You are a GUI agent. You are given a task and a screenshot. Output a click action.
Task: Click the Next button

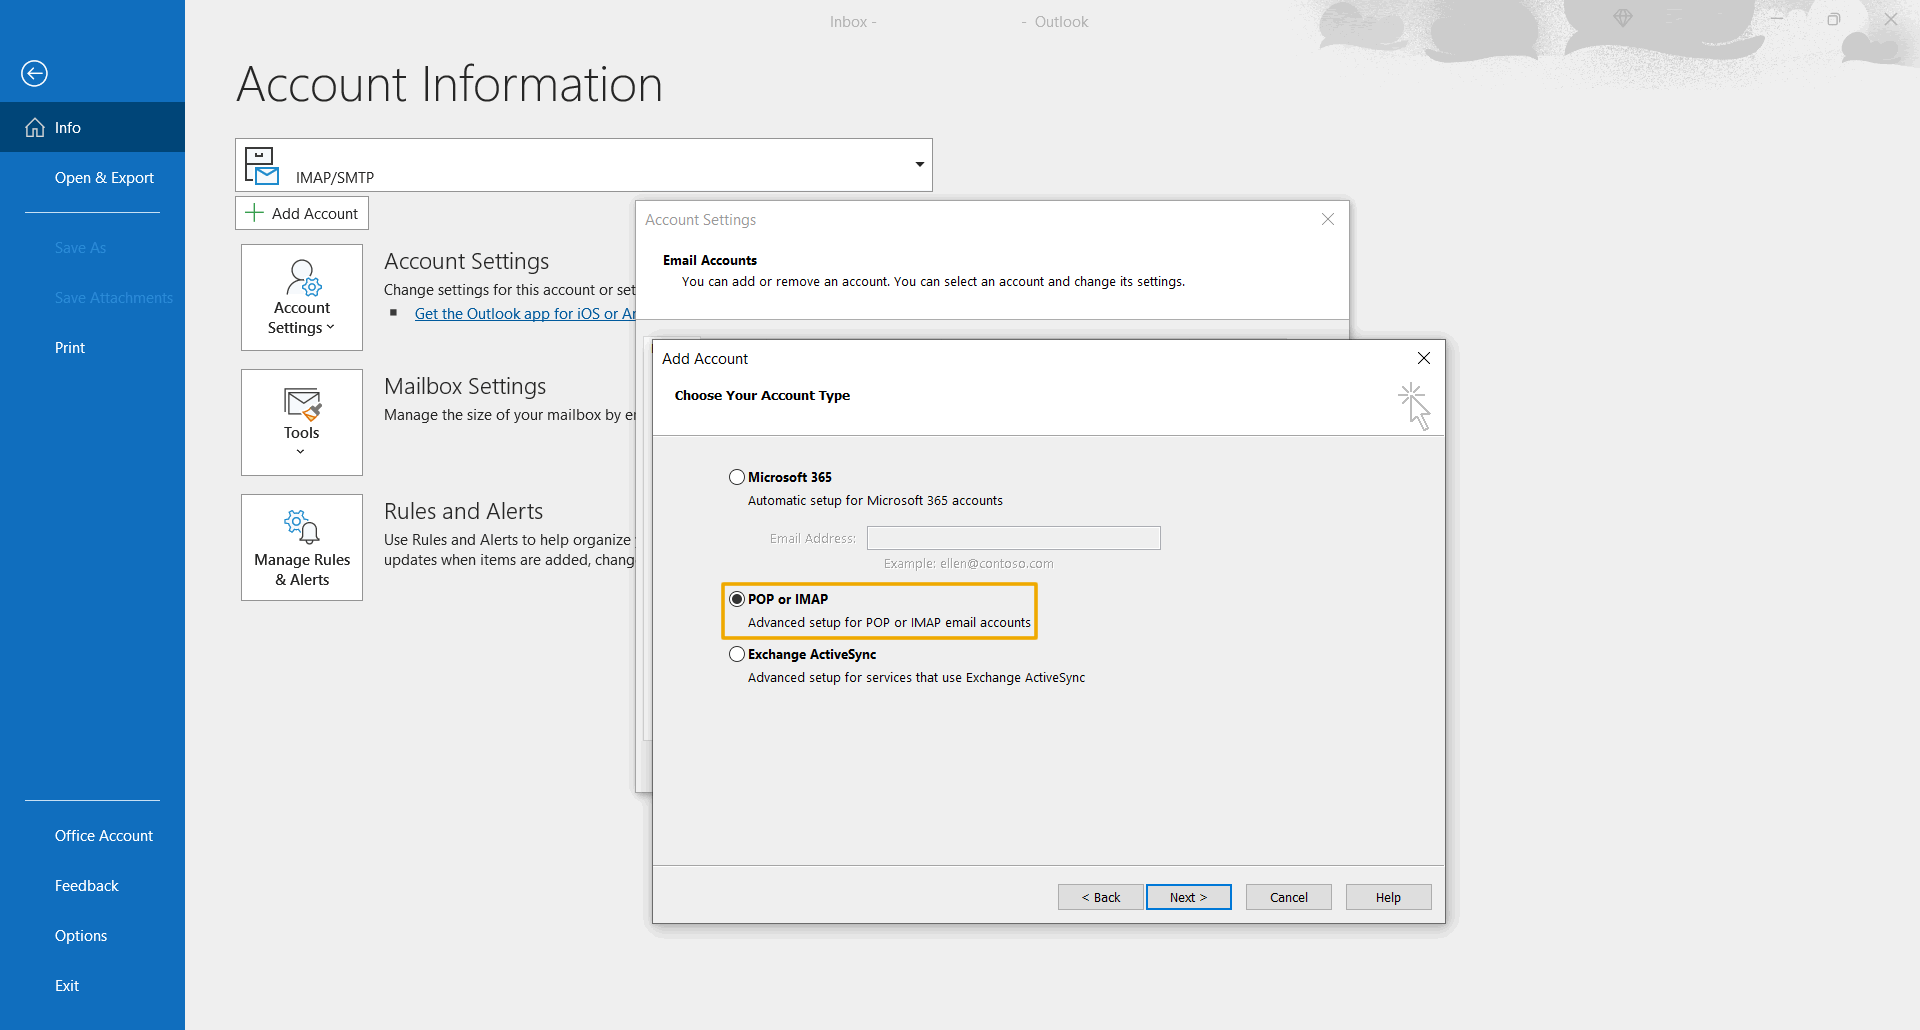(x=1188, y=897)
